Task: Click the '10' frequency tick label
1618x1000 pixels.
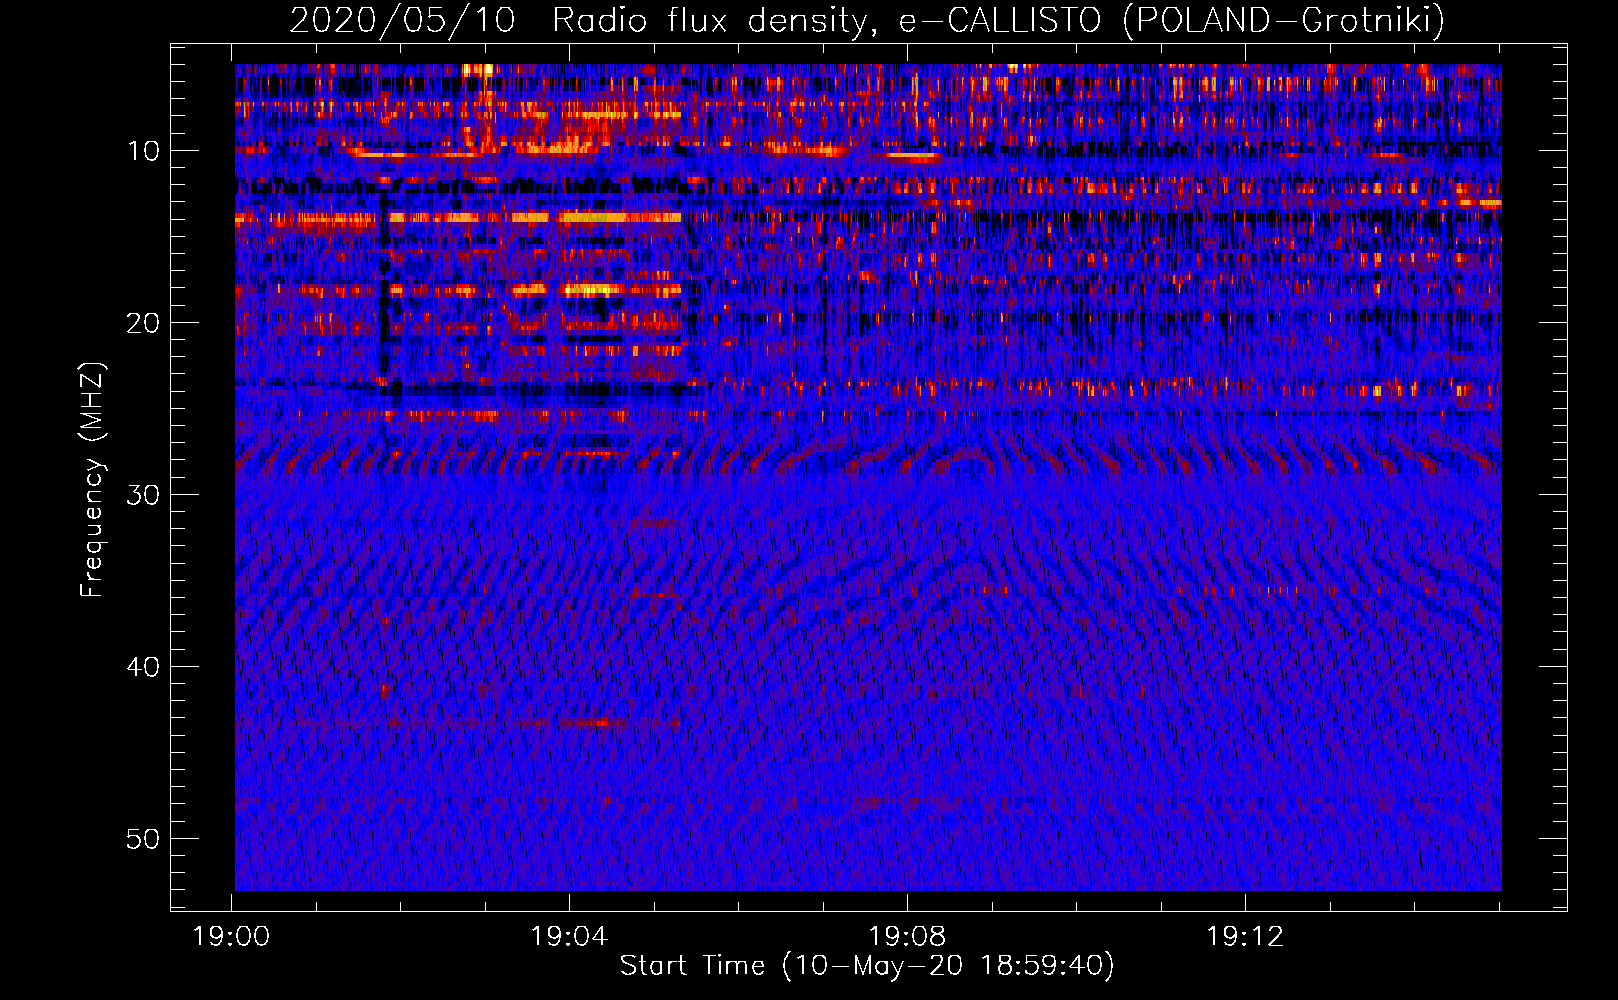Action: (x=144, y=151)
